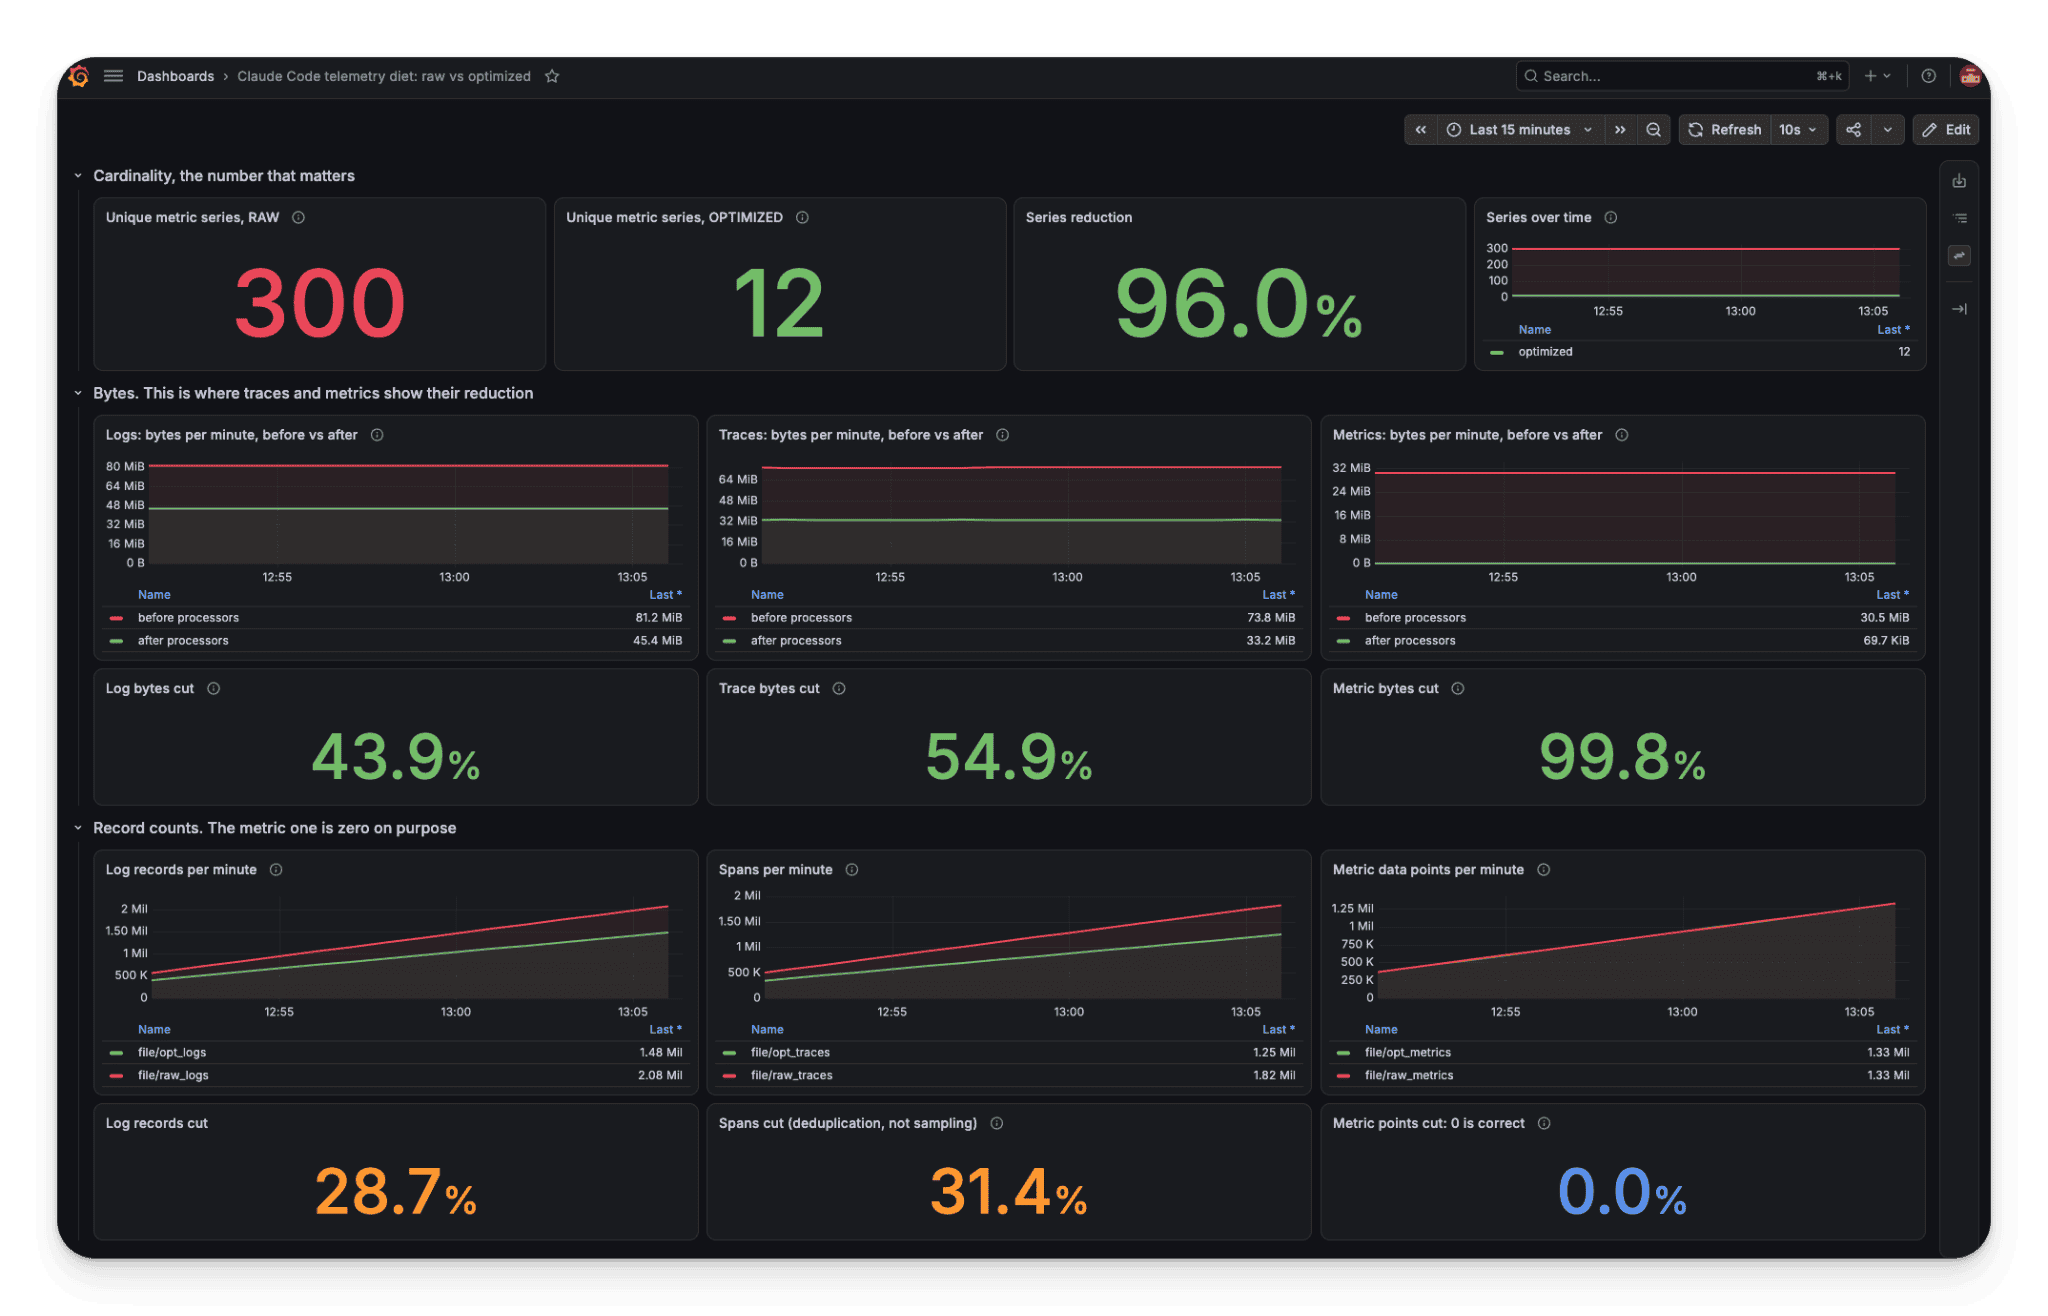The width and height of the screenshot is (2048, 1316).
Task: Toggle after processors series in Traces legend
Action: [796, 641]
